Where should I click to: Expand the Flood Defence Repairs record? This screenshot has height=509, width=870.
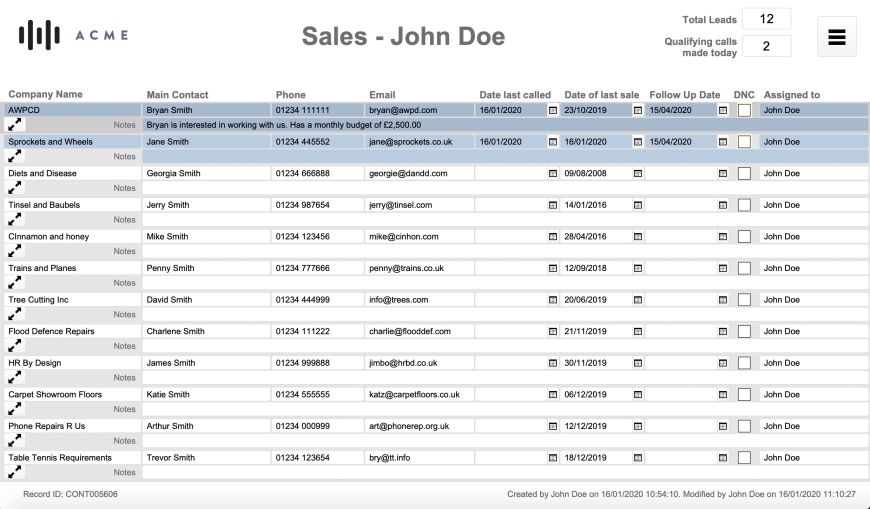[14, 346]
